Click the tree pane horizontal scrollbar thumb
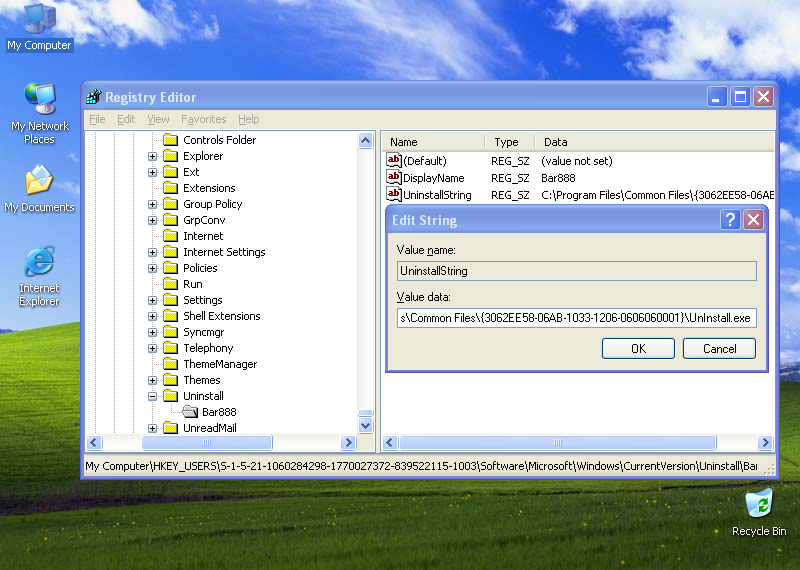The image size is (800, 570). [x=207, y=442]
